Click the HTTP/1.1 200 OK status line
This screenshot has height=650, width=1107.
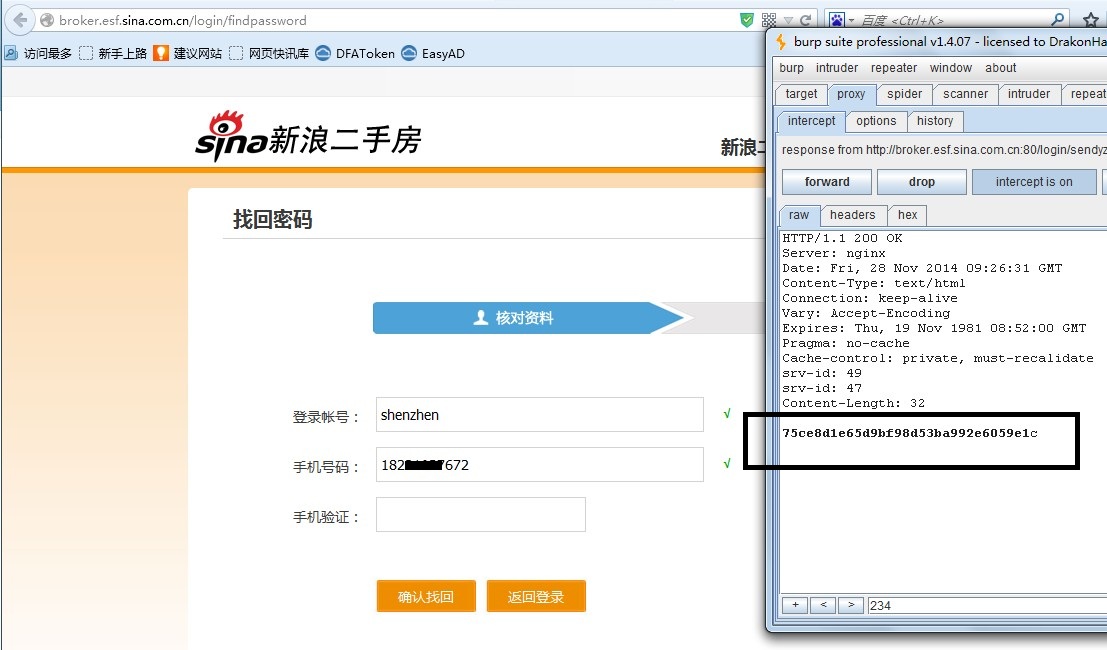[x=842, y=238]
